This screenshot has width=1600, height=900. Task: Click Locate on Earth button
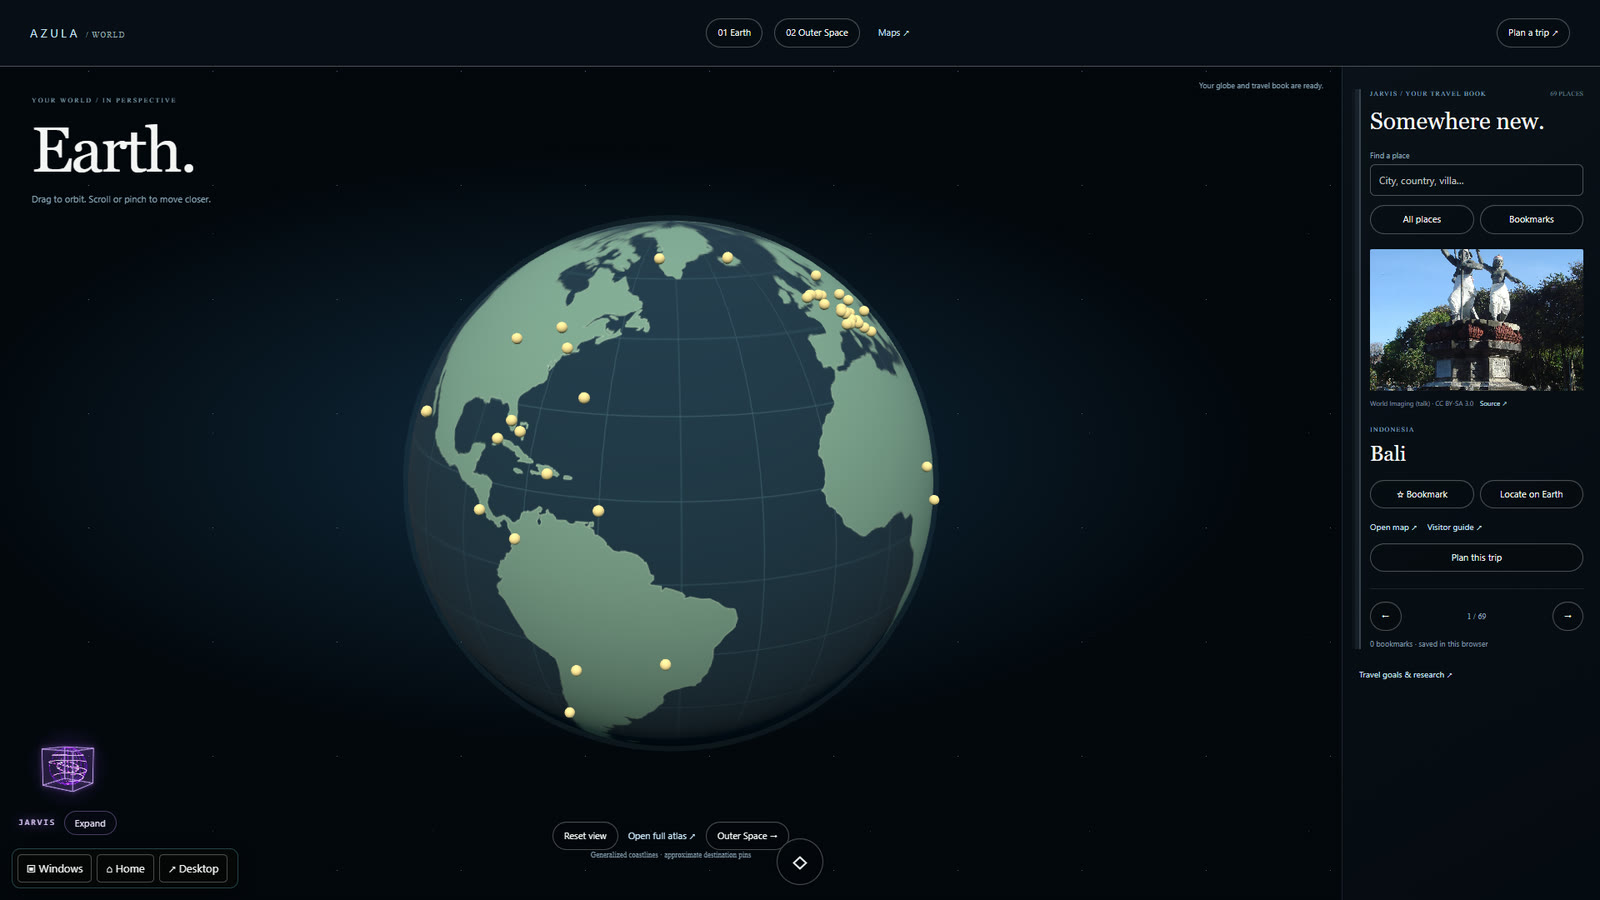1531,494
